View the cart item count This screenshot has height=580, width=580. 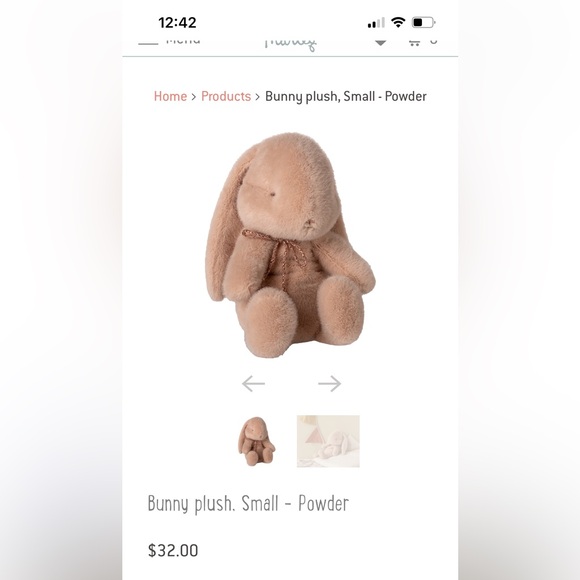click(433, 41)
